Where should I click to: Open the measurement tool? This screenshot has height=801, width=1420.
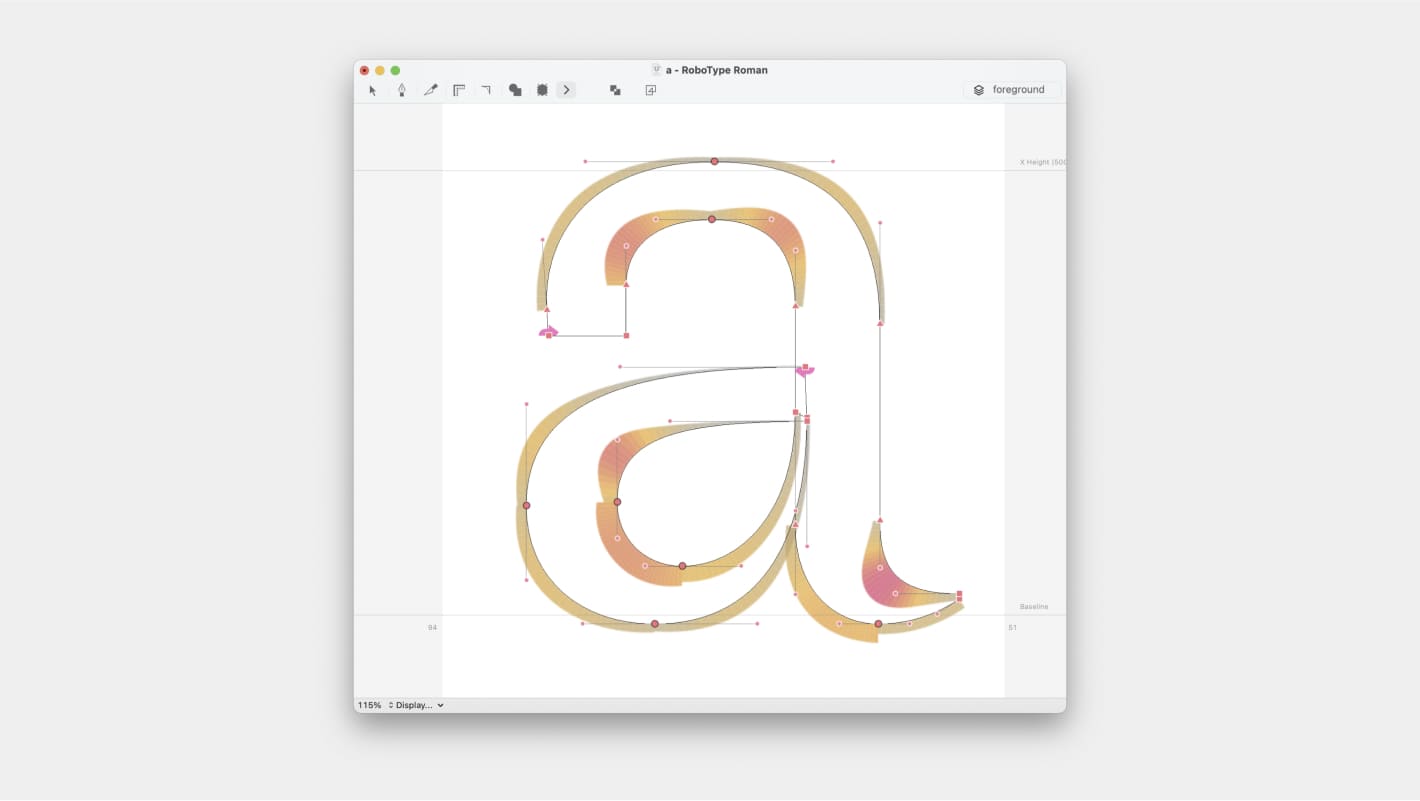[x=459, y=90]
